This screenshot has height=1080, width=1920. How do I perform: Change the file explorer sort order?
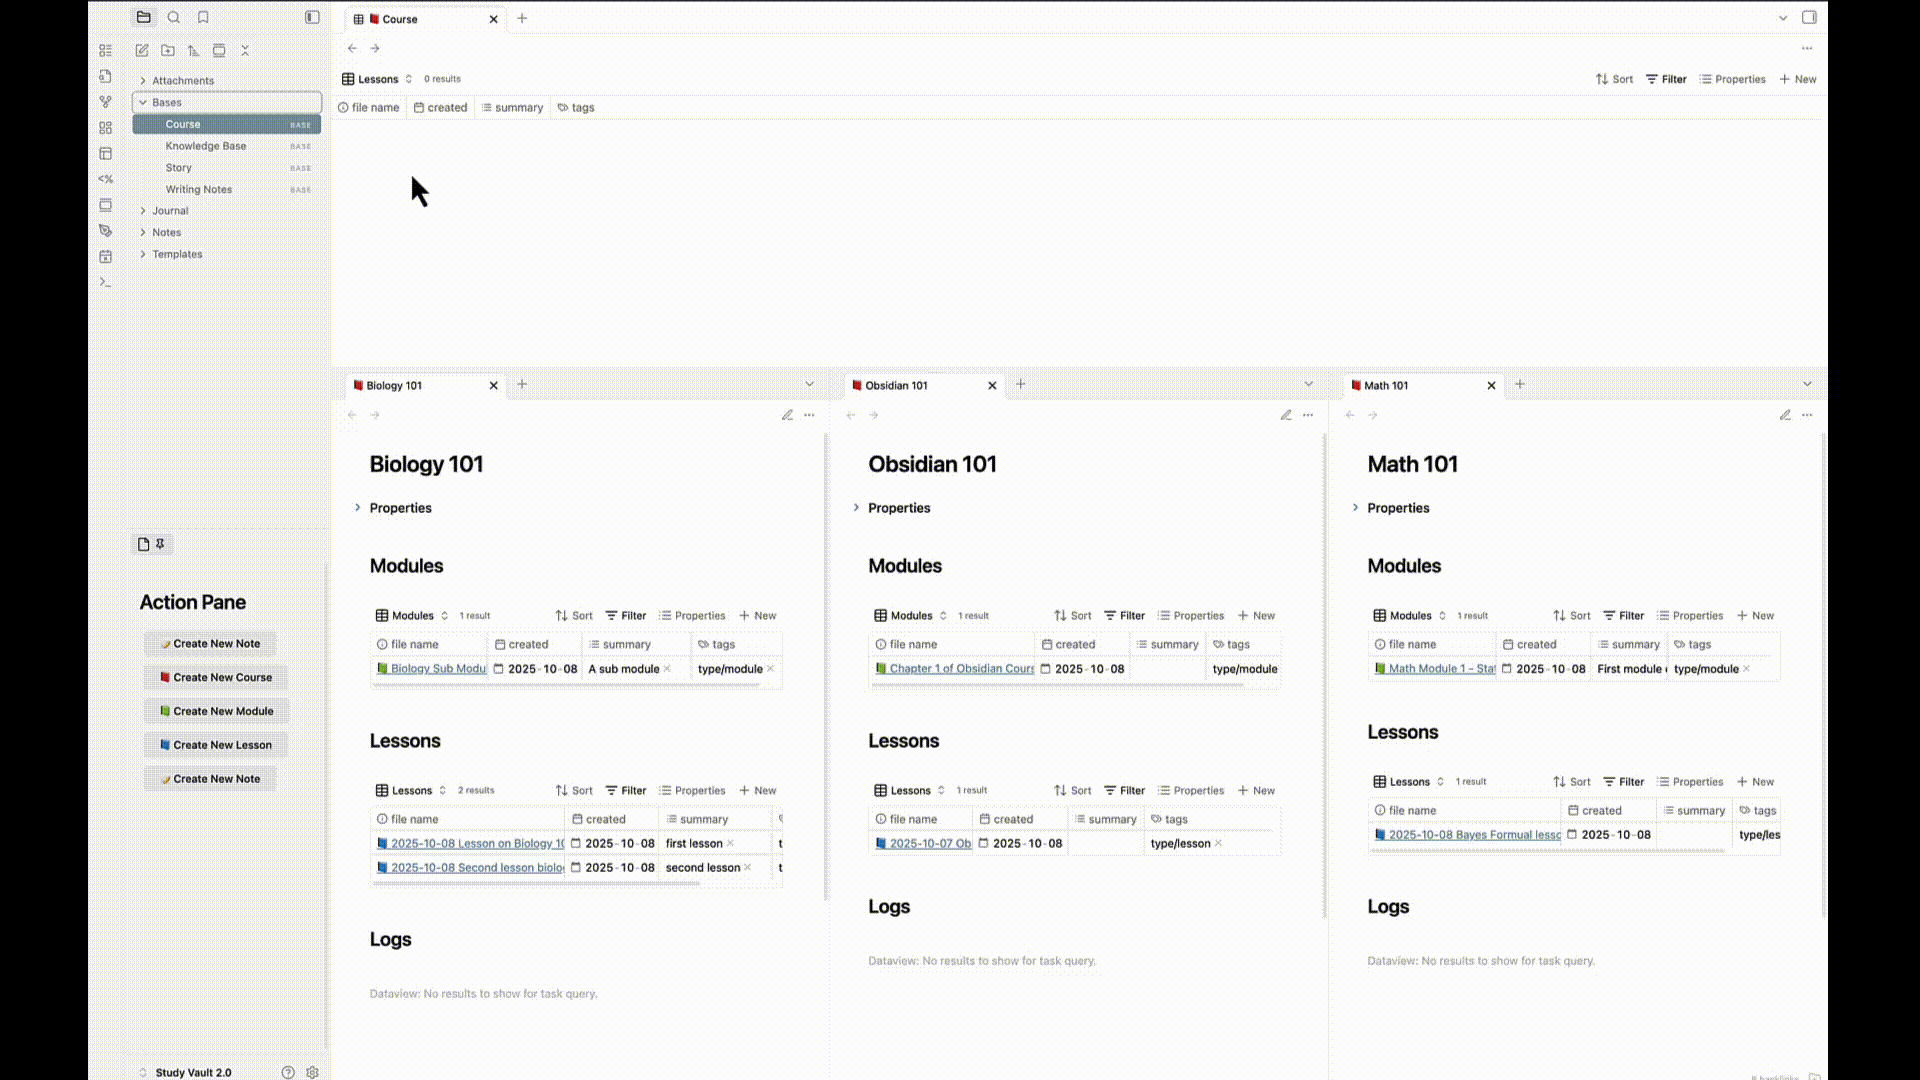click(x=194, y=50)
